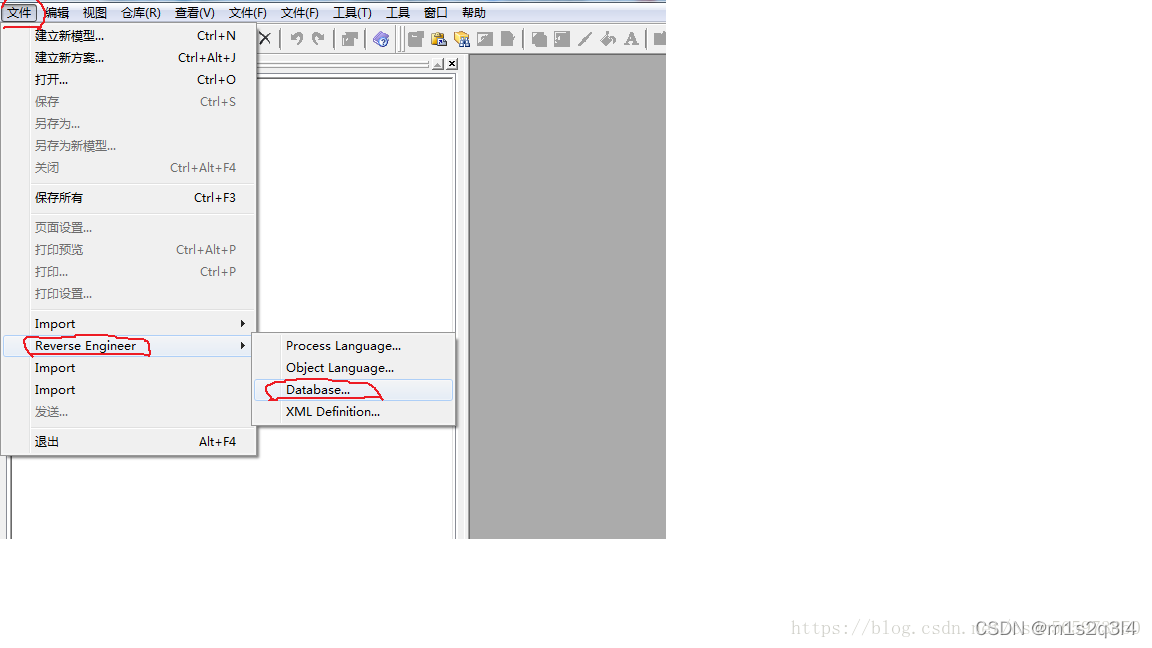Viewport: 1152px width, 648px height.
Task: Click the paint bucket fill icon
Action: point(608,39)
